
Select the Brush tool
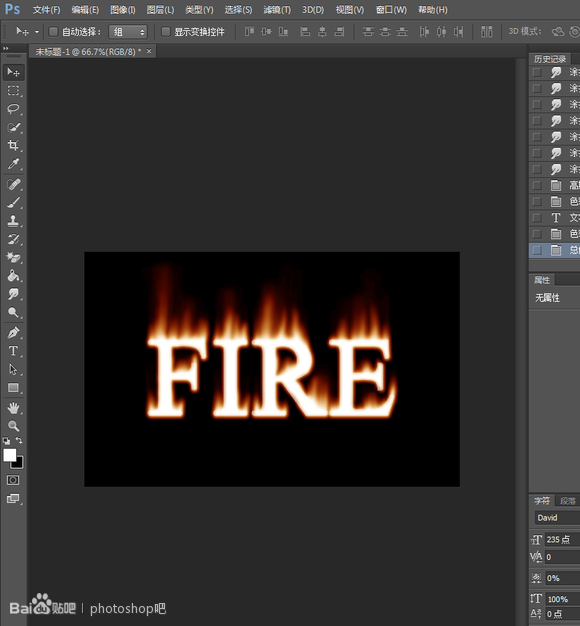13,203
